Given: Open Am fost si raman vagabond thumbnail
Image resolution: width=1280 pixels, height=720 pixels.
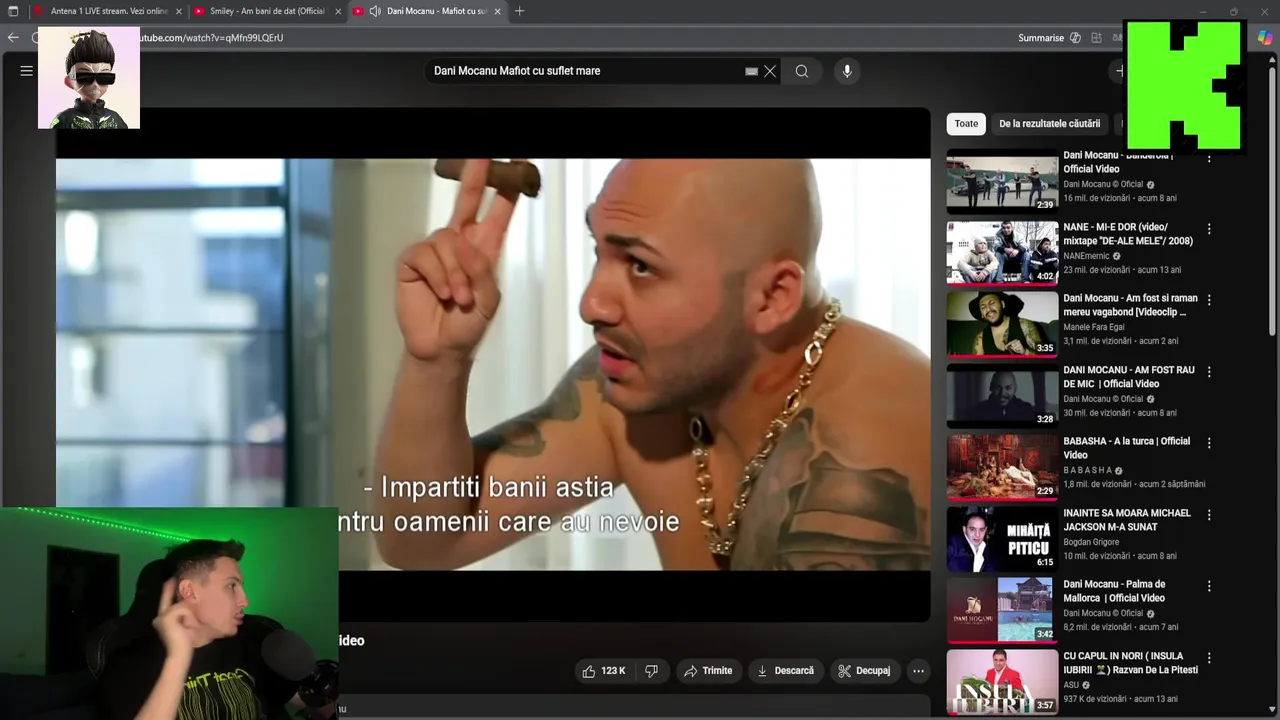Looking at the screenshot, I should 1002,324.
